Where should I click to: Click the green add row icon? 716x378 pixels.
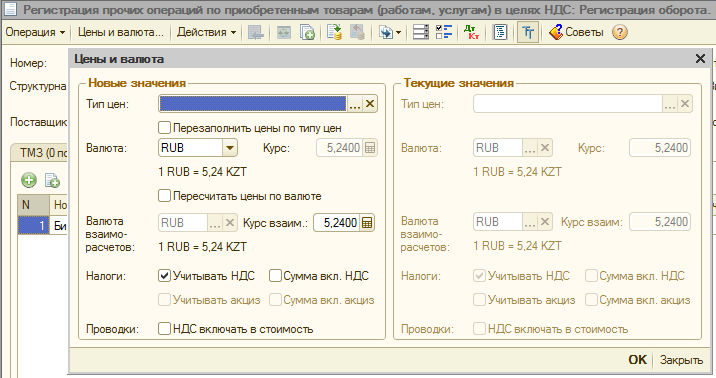[29, 180]
